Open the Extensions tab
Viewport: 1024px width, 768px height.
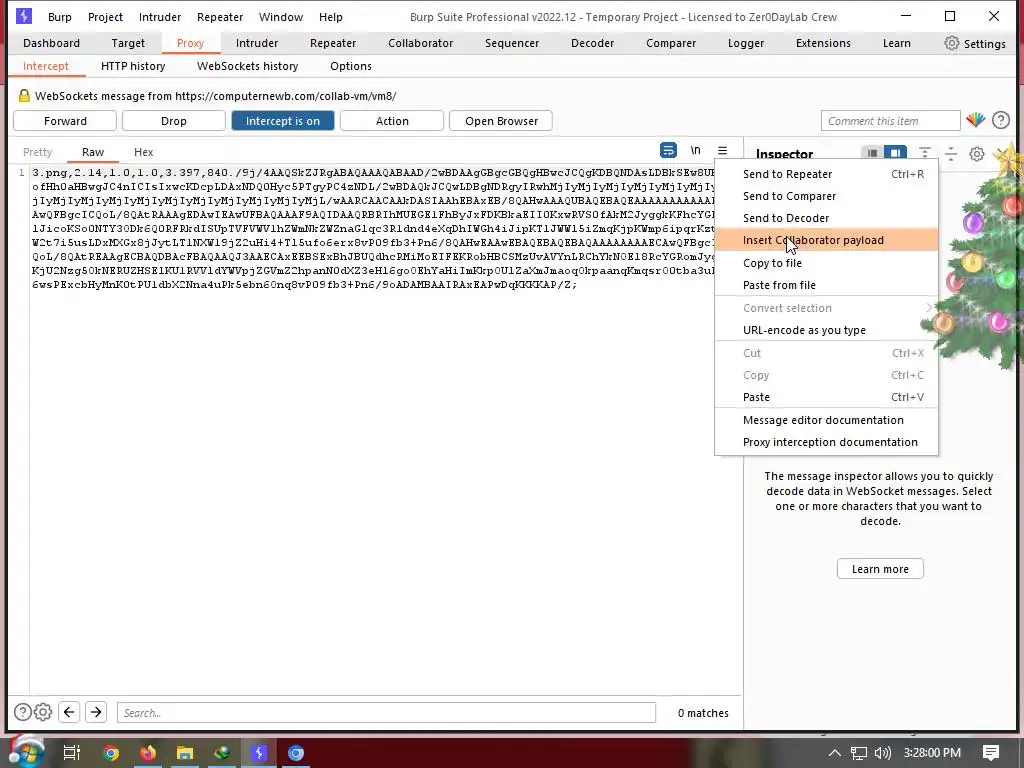pyautogui.click(x=823, y=43)
